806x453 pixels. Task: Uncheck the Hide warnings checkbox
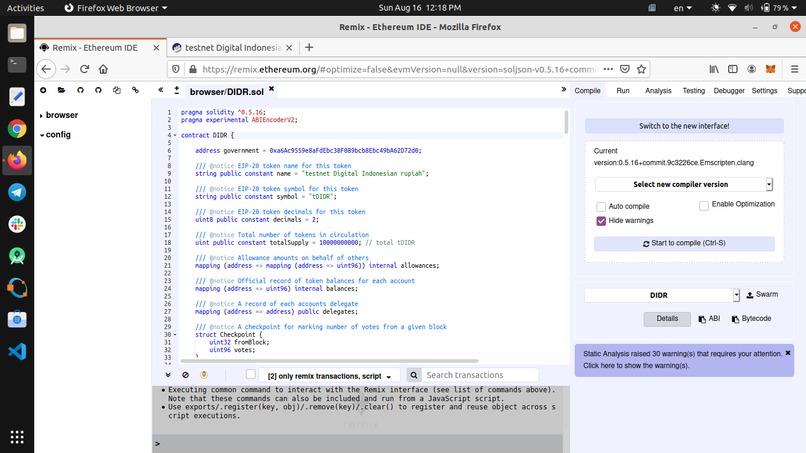point(601,221)
